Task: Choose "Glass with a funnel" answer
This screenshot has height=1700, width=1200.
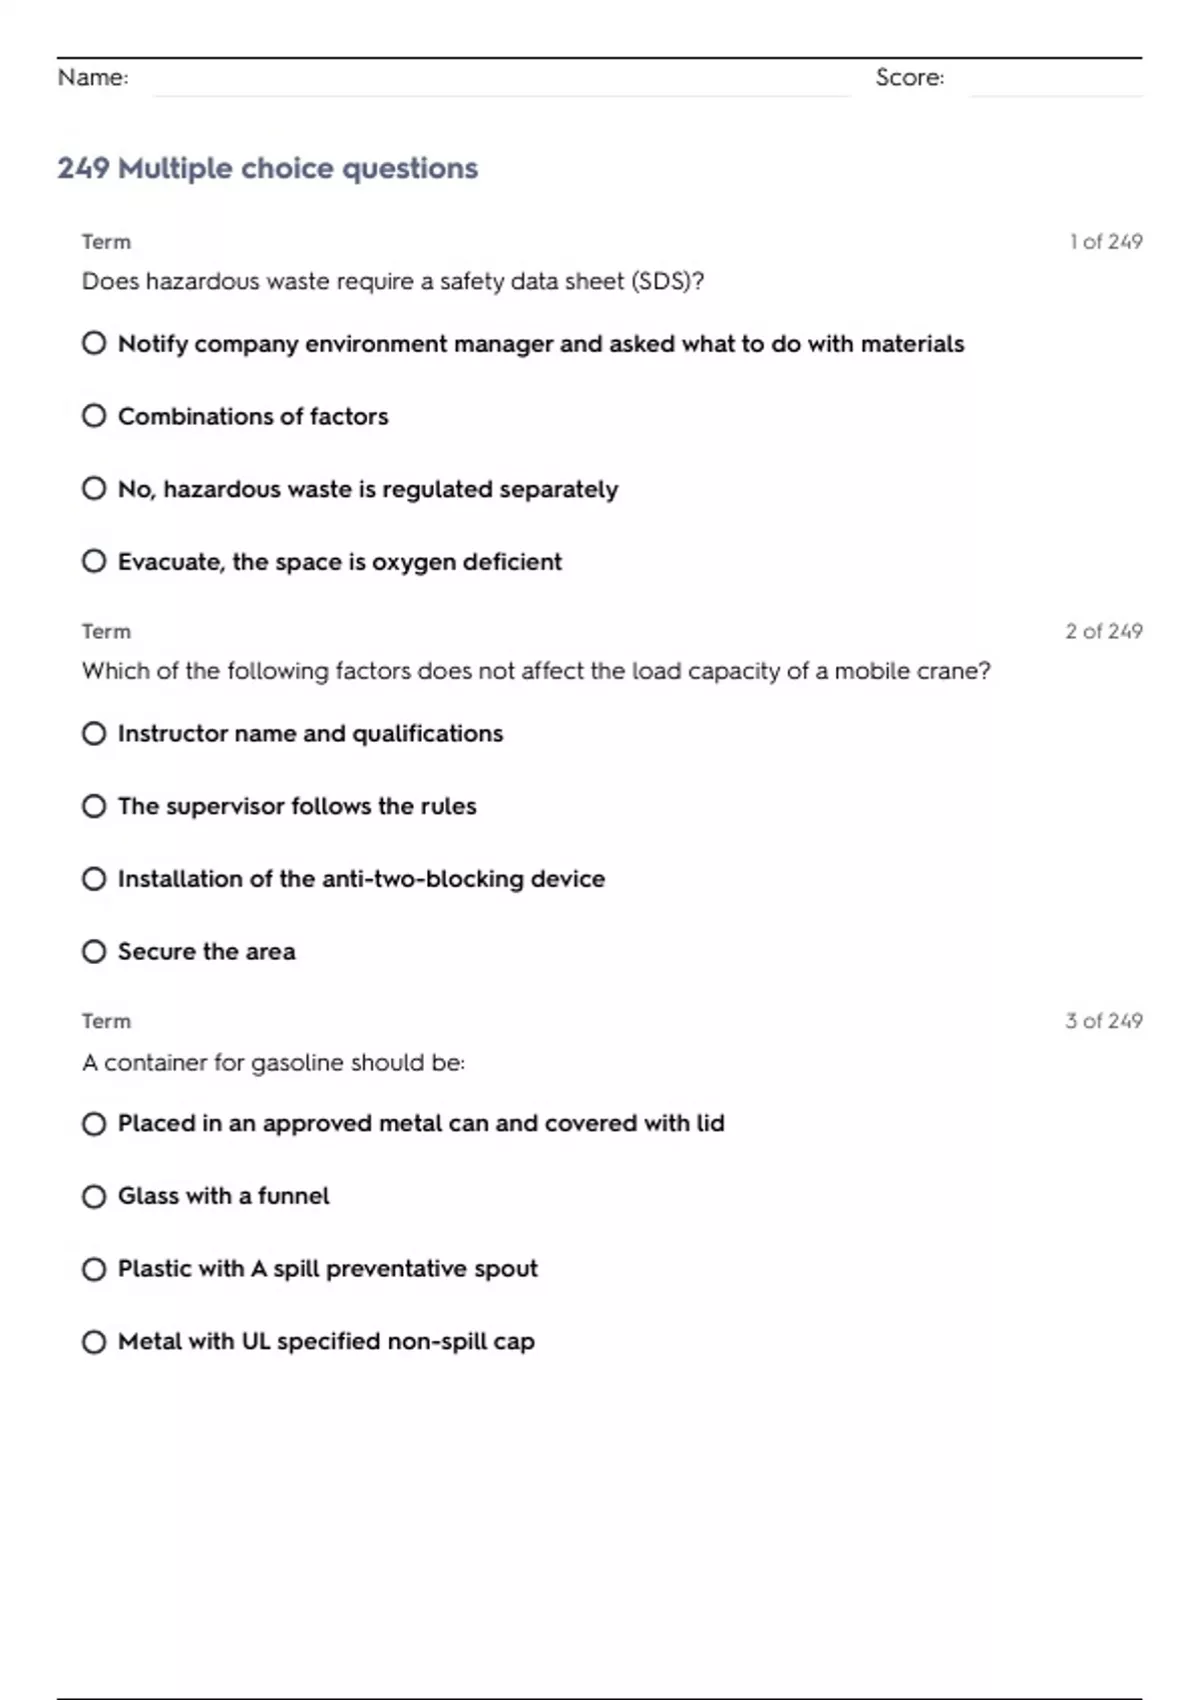Action: pyautogui.click(x=94, y=1196)
